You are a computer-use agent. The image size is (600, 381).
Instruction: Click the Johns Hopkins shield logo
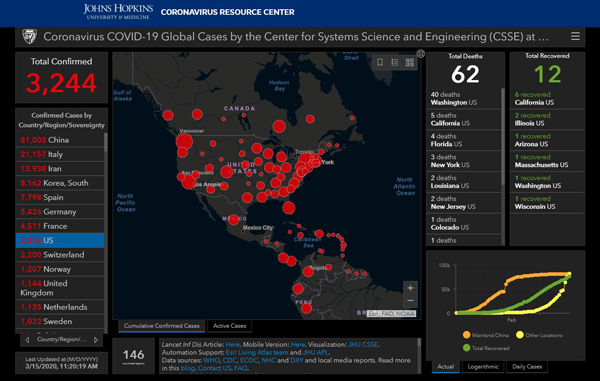[29, 37]
